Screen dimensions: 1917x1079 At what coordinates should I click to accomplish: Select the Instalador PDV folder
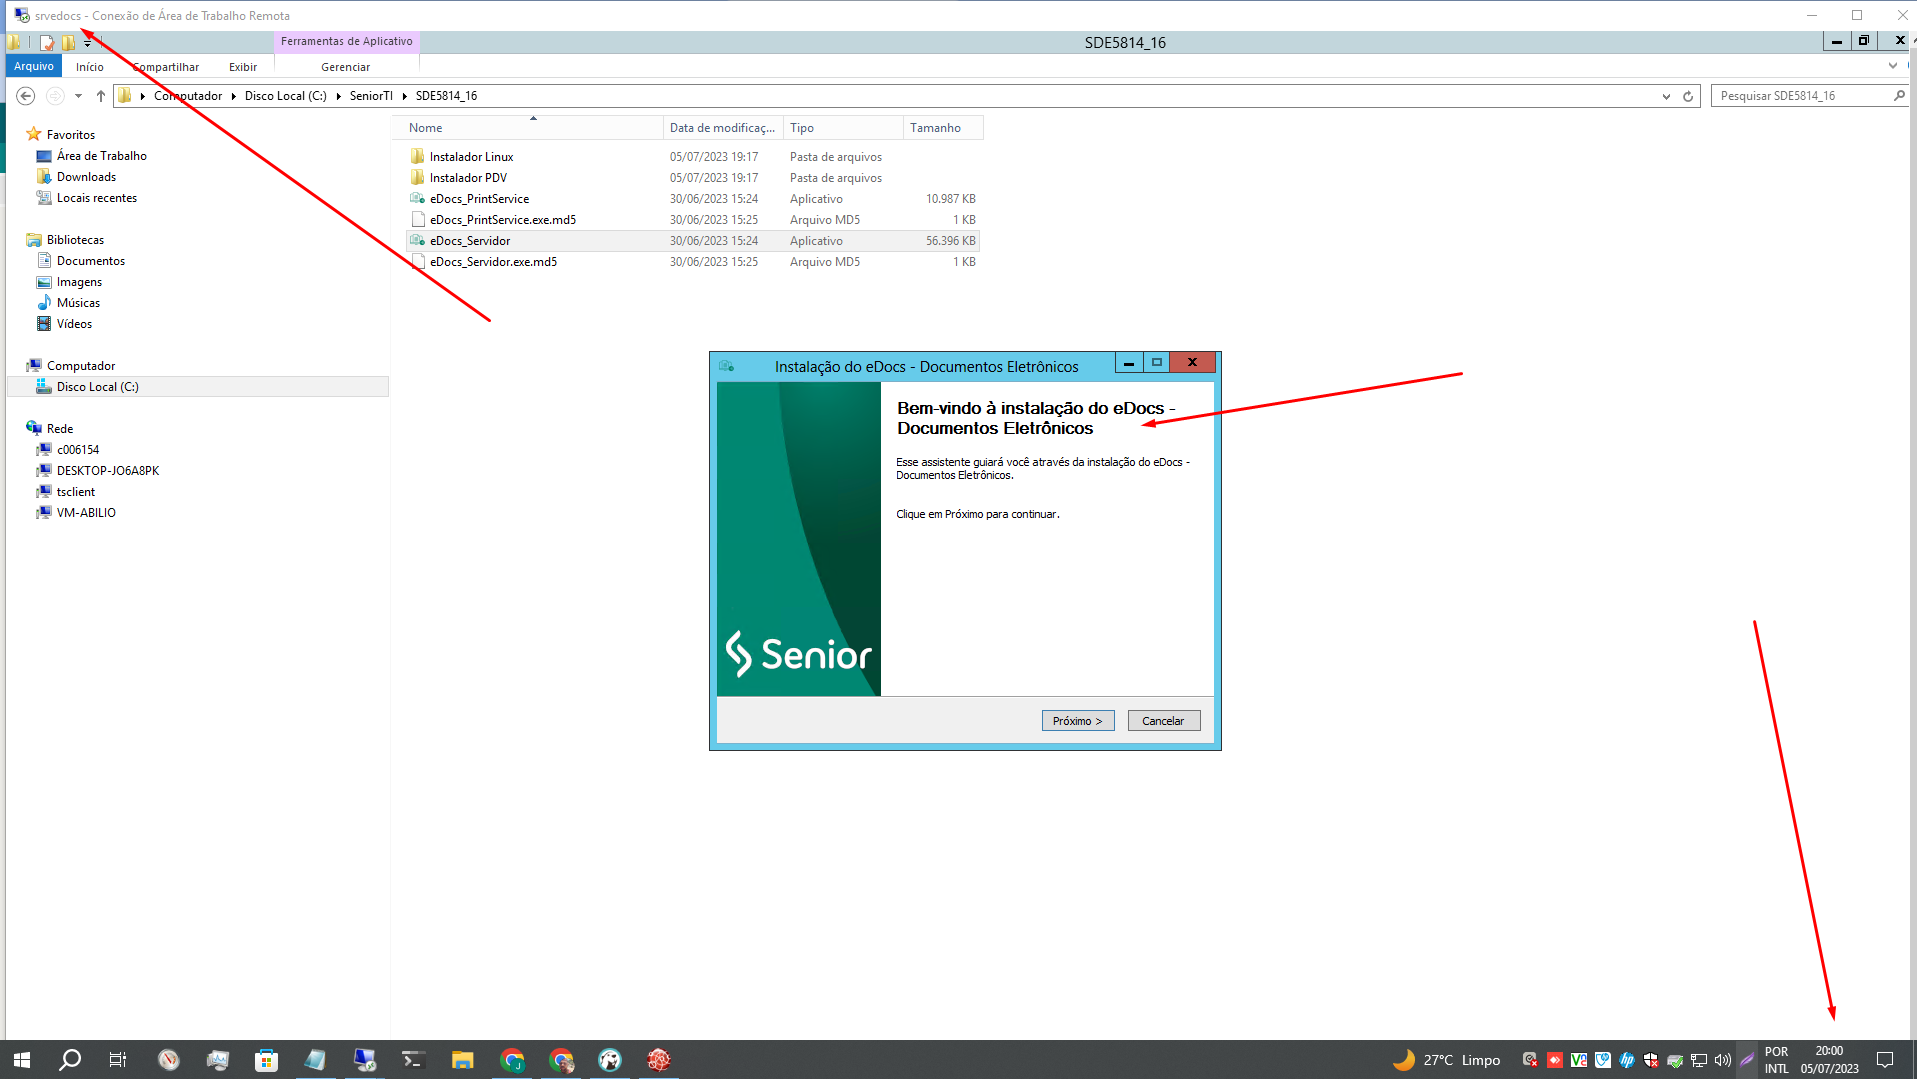(468, 178)
